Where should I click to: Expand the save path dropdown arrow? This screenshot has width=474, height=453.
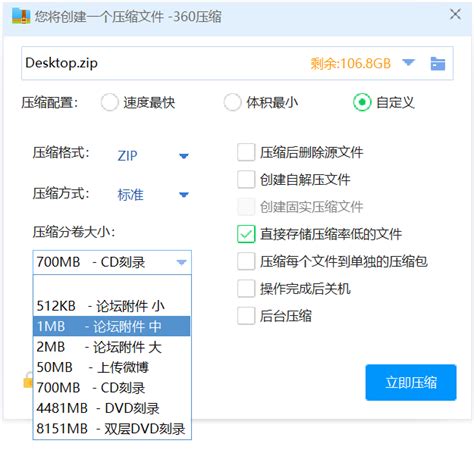pos(408,62)
